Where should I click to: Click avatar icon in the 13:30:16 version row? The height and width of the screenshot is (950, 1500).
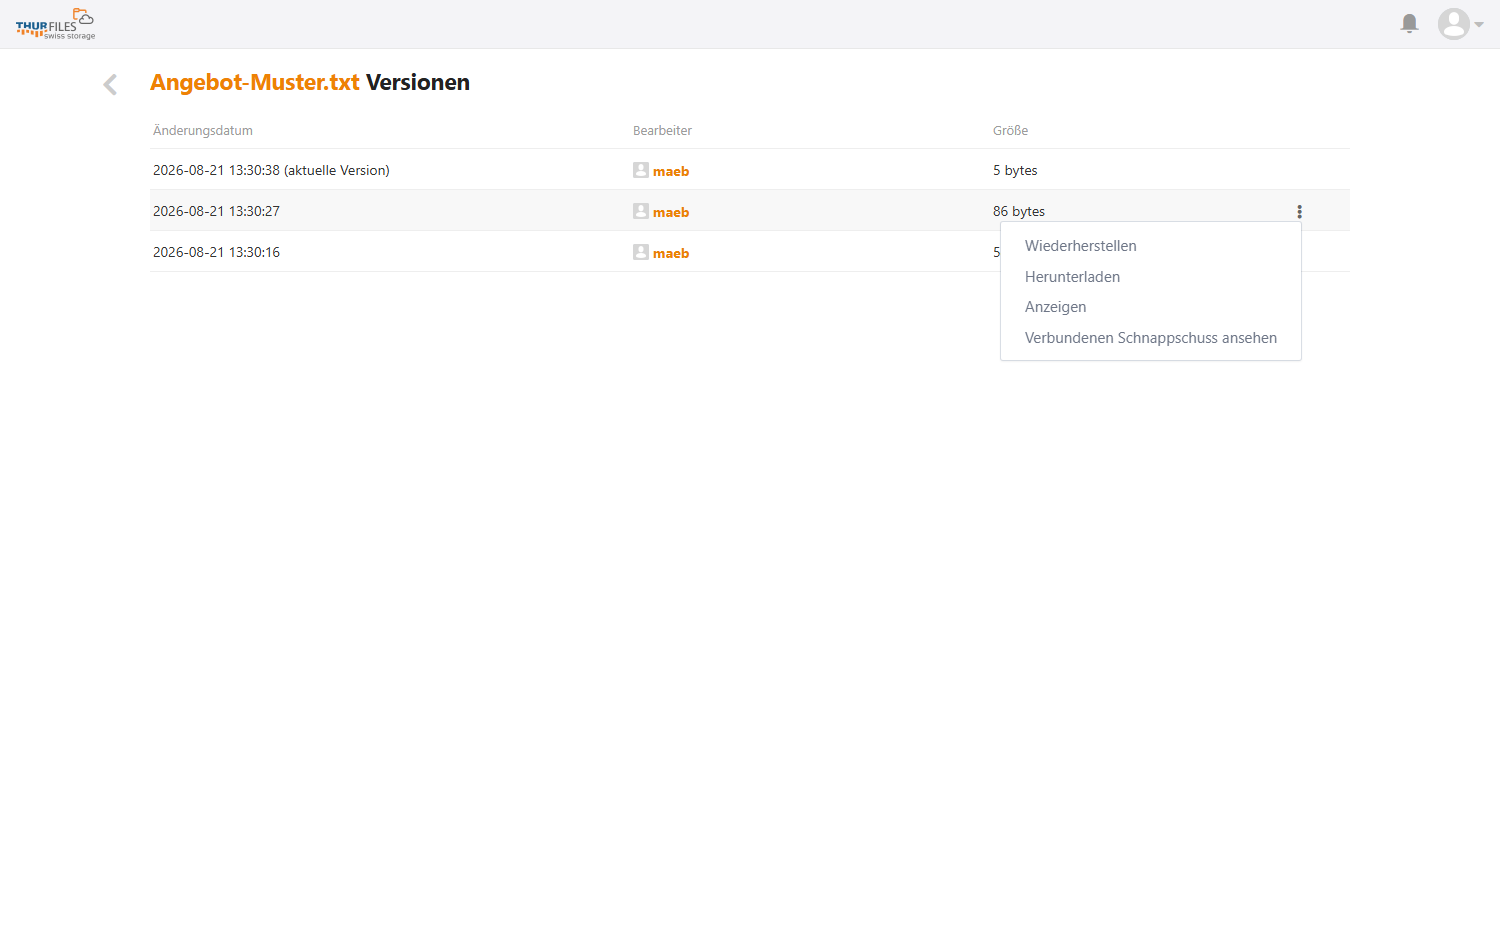[641, 252]
